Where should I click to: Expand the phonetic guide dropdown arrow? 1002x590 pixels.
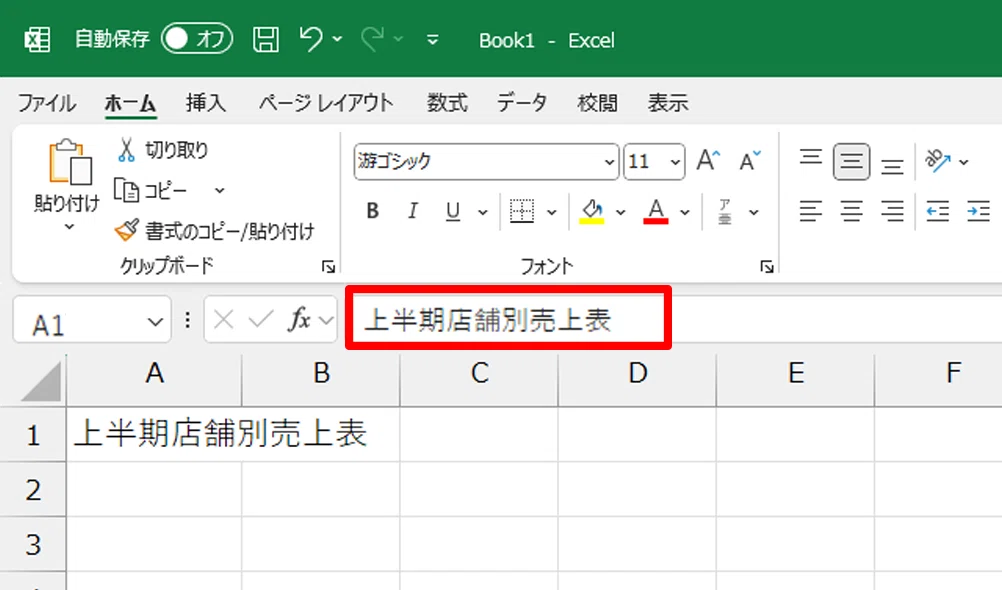click(754, 212)
